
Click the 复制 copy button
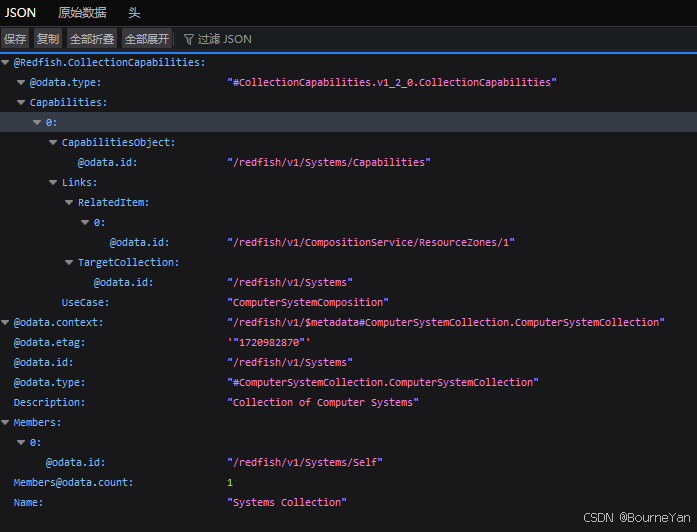[x=48, y=39]
